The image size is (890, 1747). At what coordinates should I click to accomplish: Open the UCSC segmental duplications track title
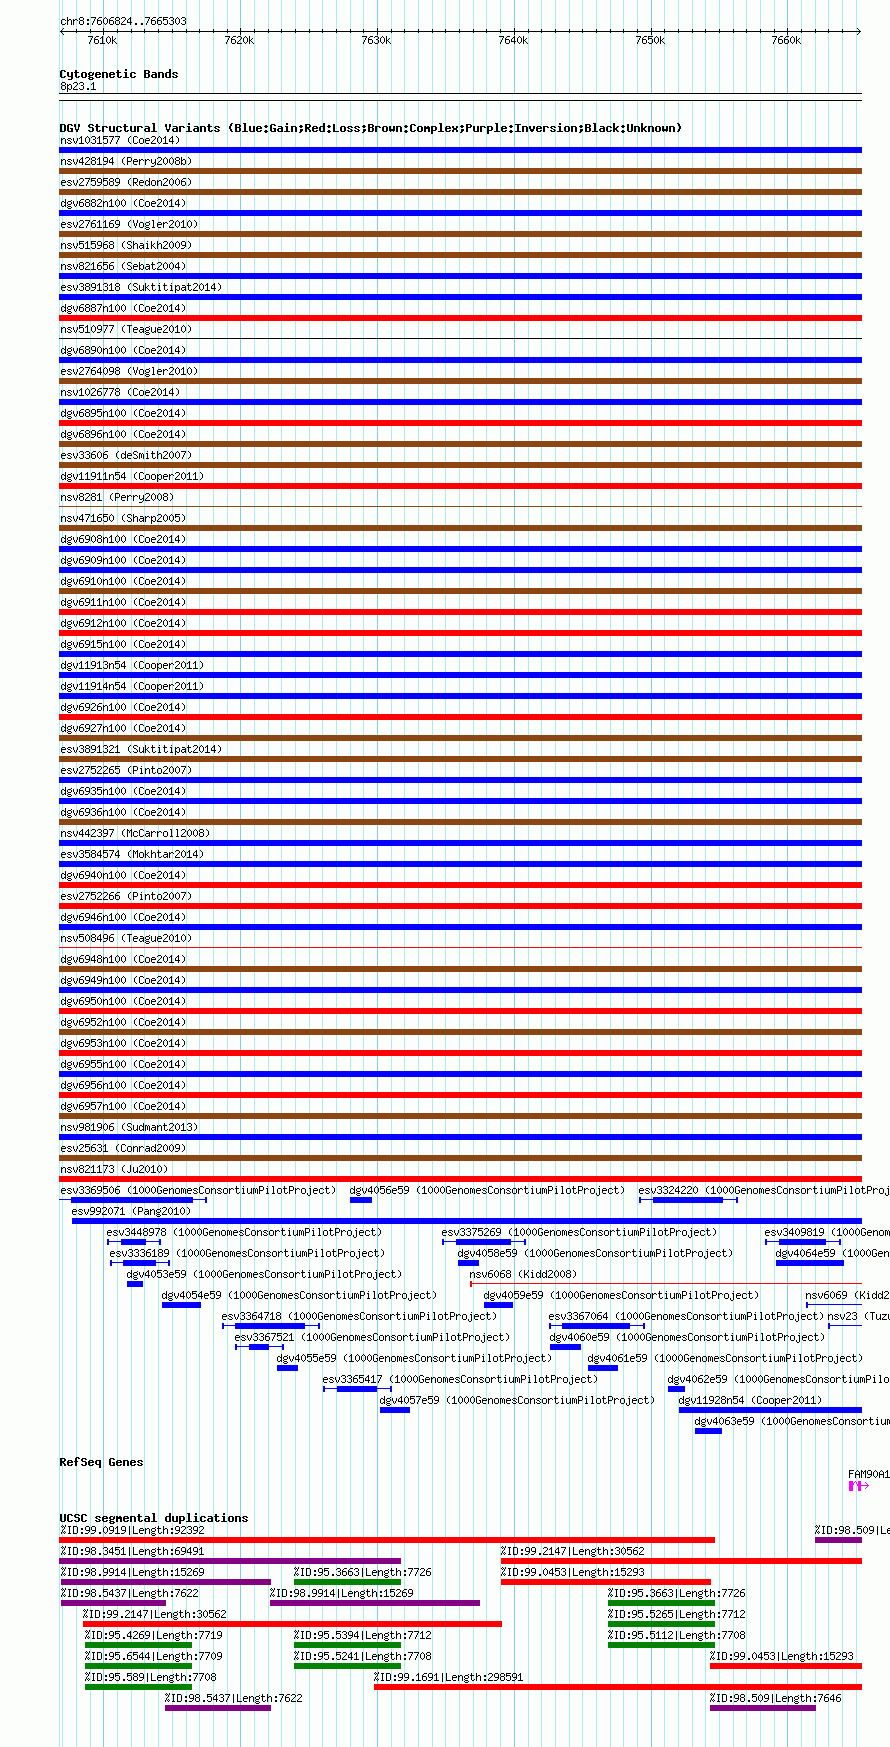(154, 1518)
